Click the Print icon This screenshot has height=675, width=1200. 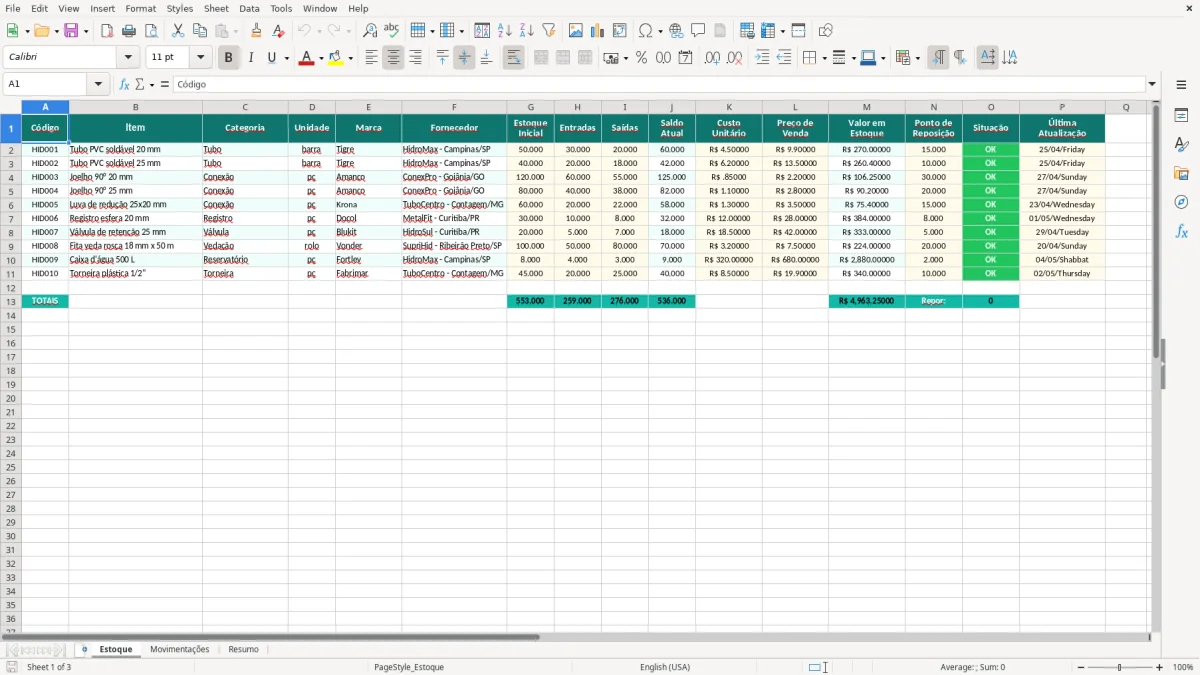coord(129,31)
